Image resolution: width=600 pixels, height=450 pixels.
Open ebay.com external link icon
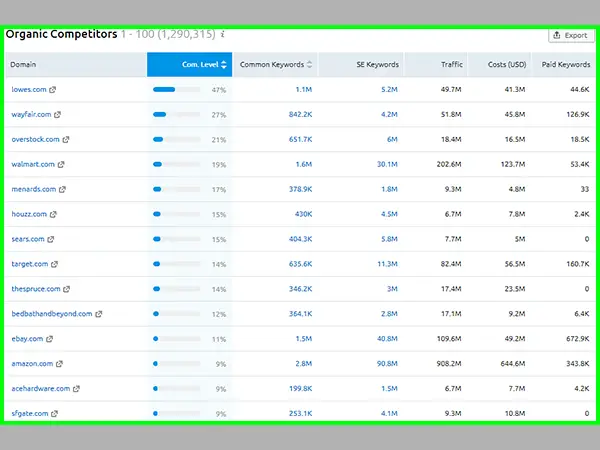49,339
